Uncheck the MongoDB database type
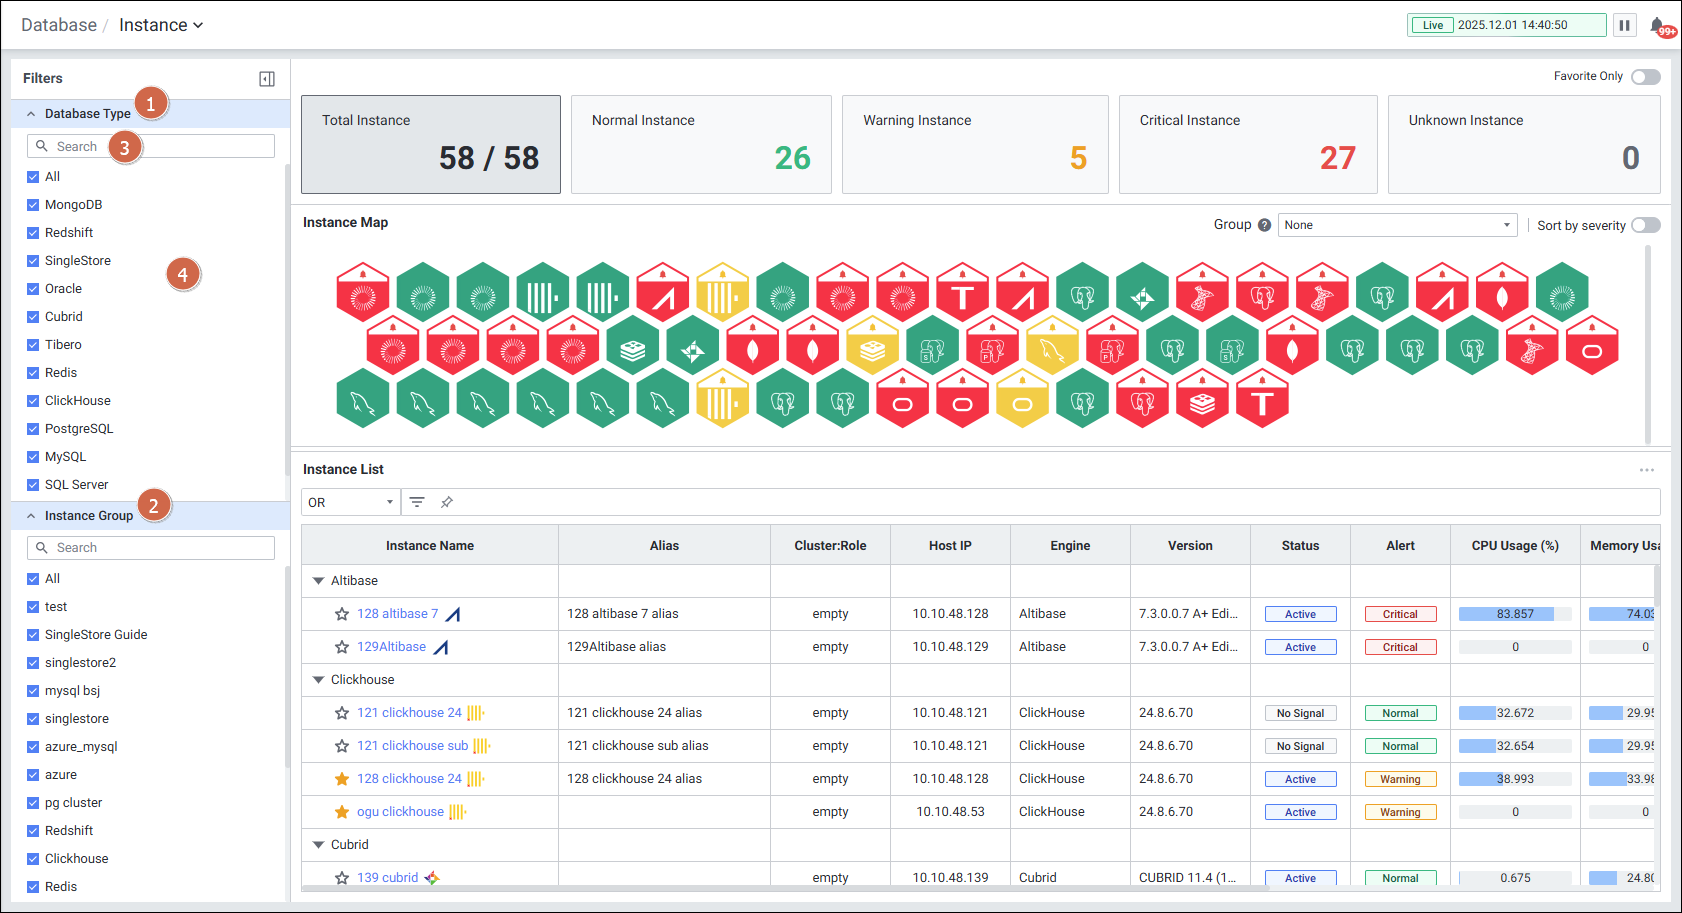This screenshot has width=1682, height=913. click(33, 205)
